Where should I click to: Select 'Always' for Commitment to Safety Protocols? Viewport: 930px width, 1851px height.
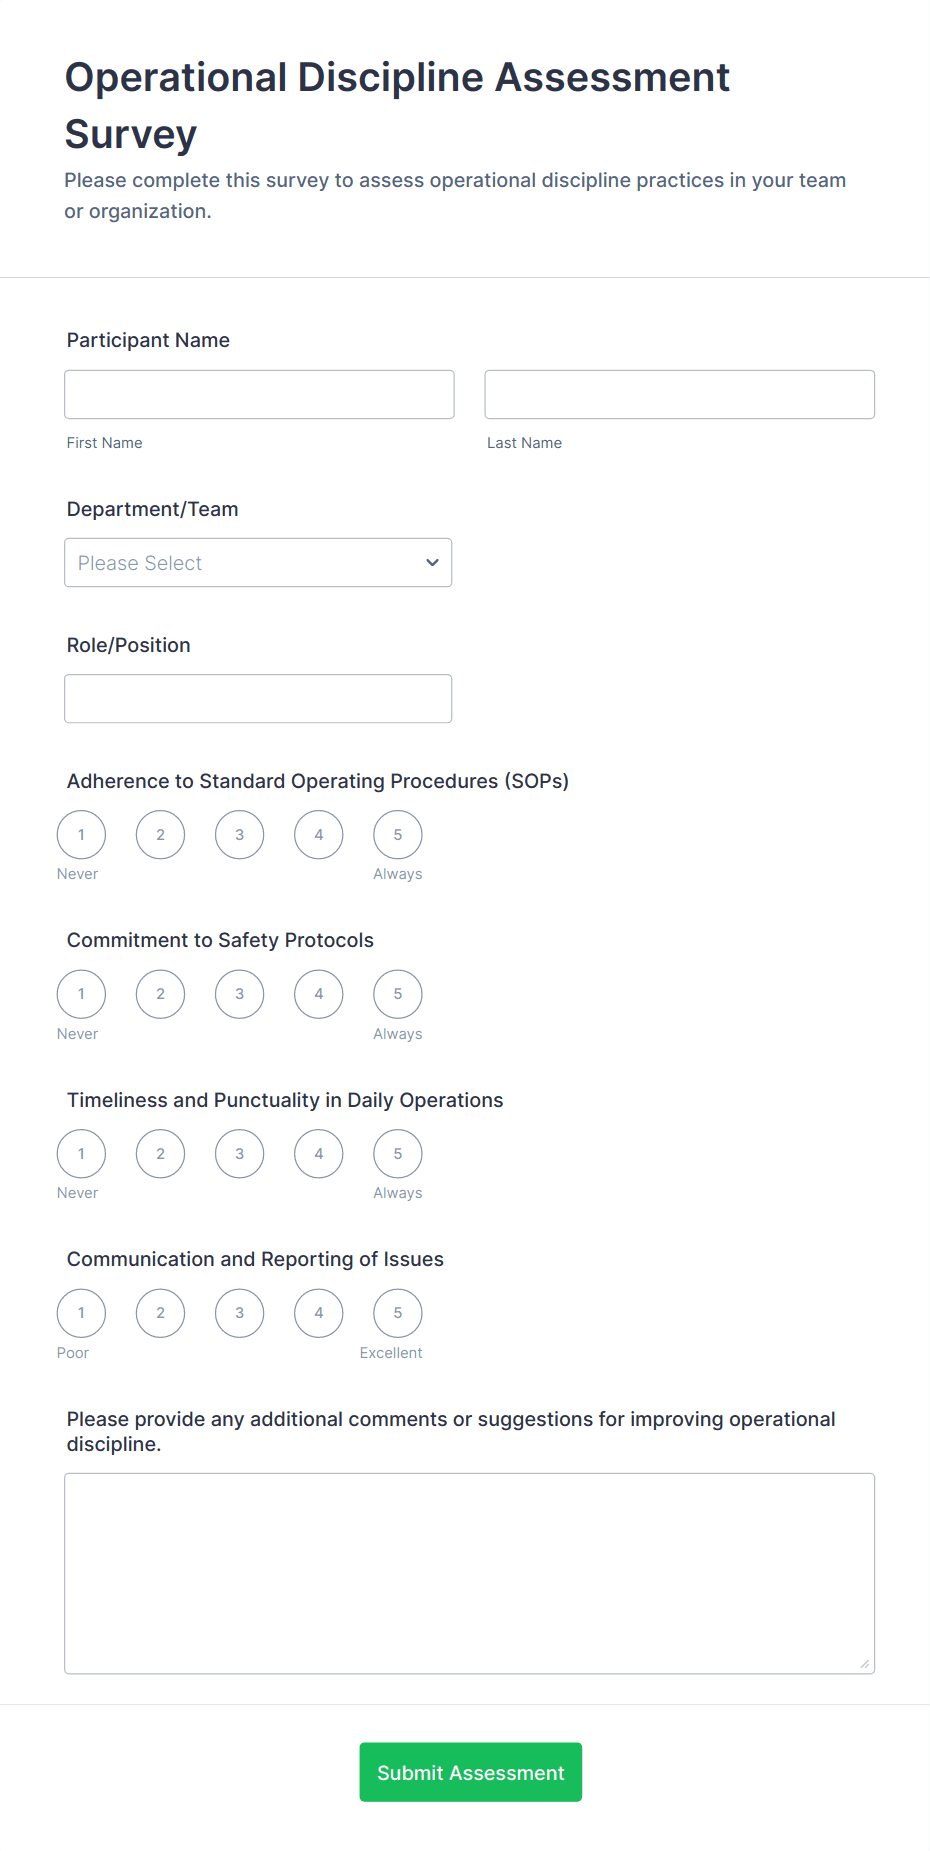pyautogui.click(x=397, y=993)
